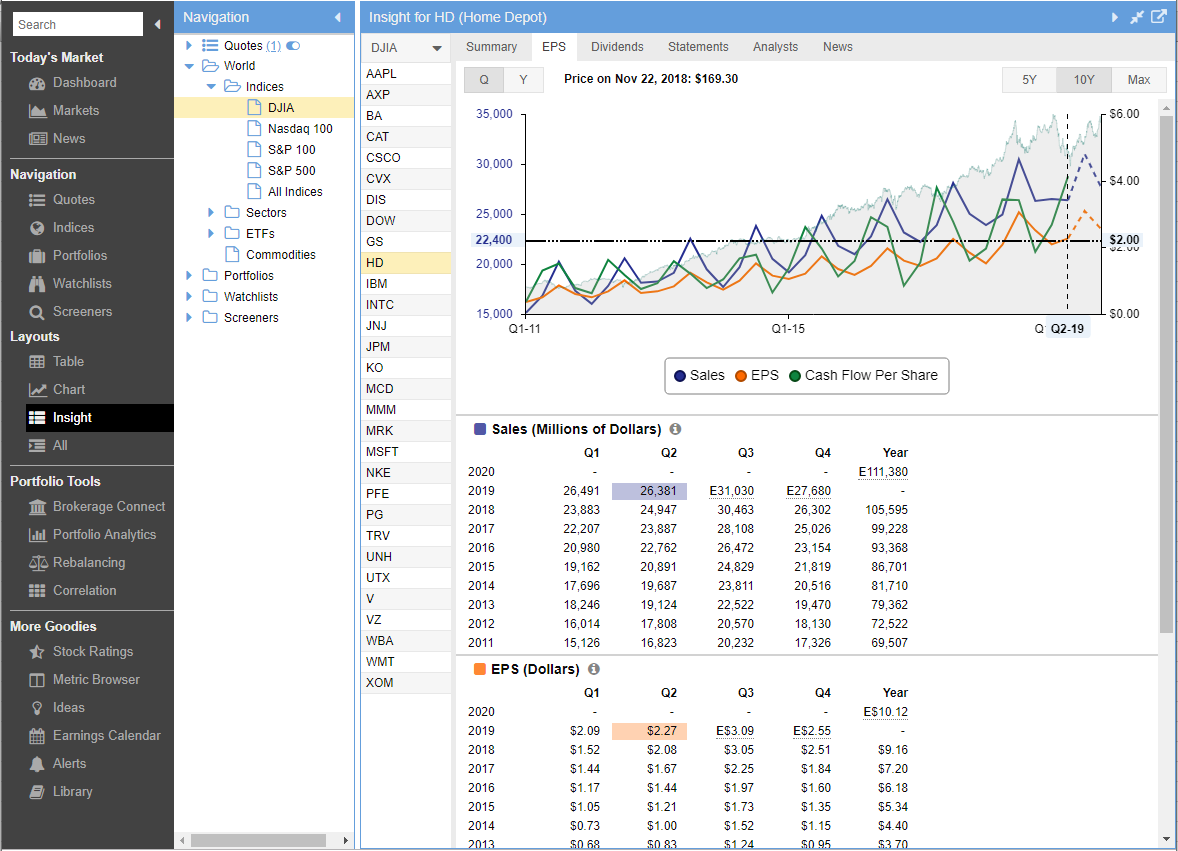Switch chart to yearly with Y button
Image resolution: width=1178 pixels, height=851 pixels.
point(524,80)
